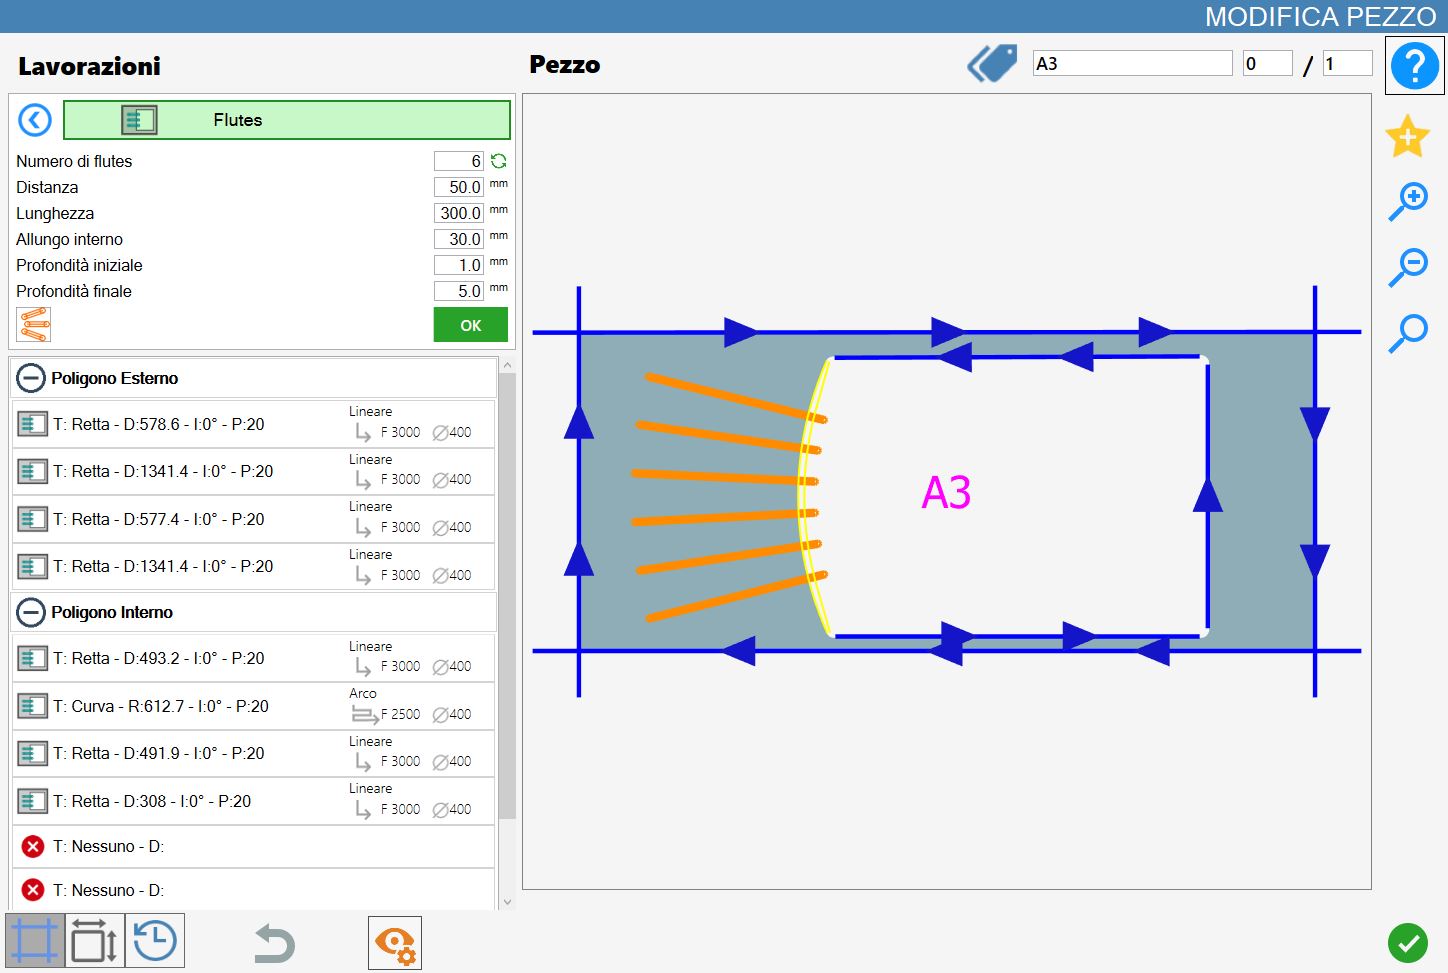This screenshot has height=973, width=1448.
Task: Click the orange flutes direction icon
Action: pyautogui.click(x=34, y=324)
